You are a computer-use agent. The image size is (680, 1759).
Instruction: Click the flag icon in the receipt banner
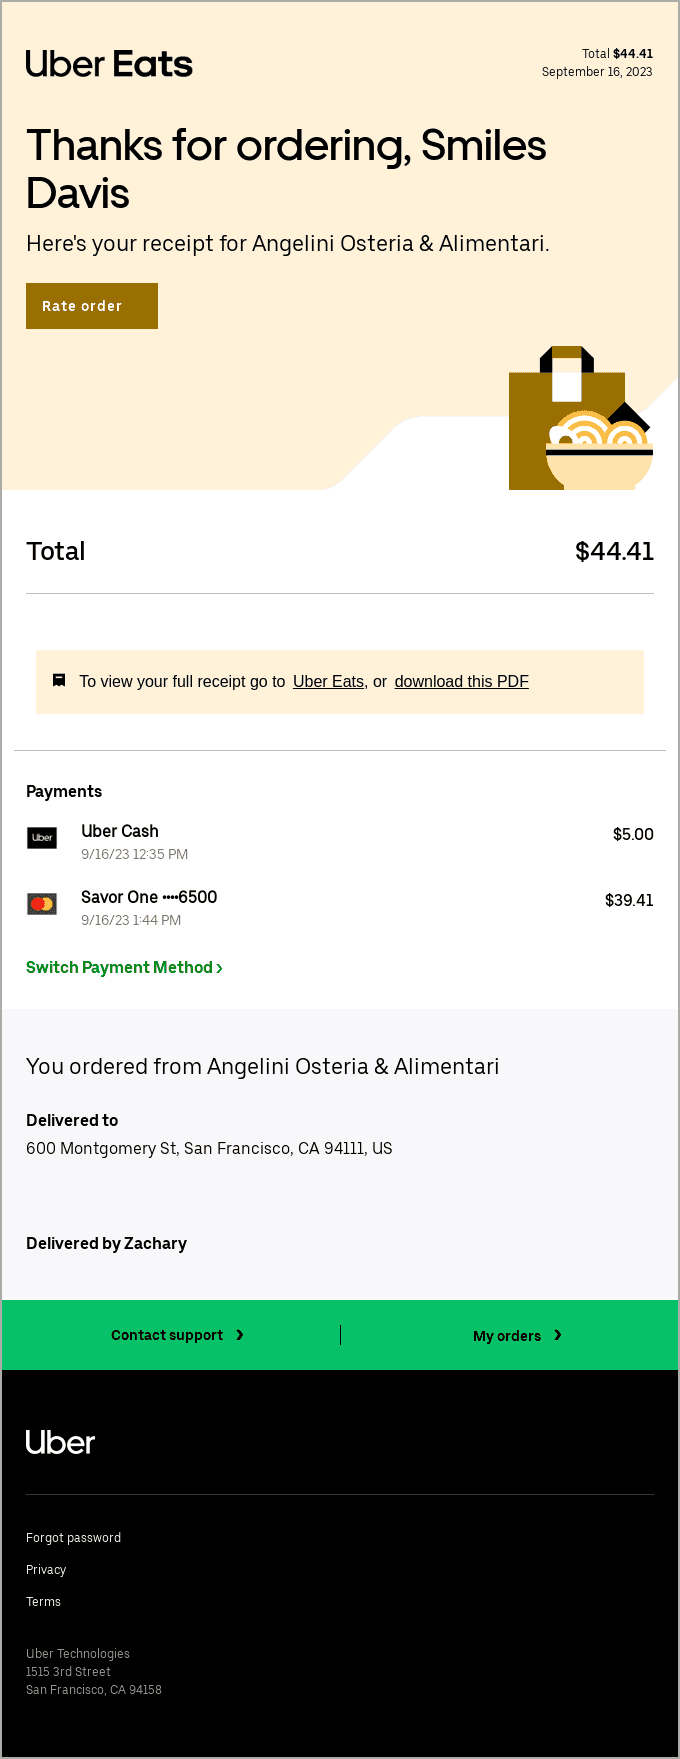pos(58,680)
